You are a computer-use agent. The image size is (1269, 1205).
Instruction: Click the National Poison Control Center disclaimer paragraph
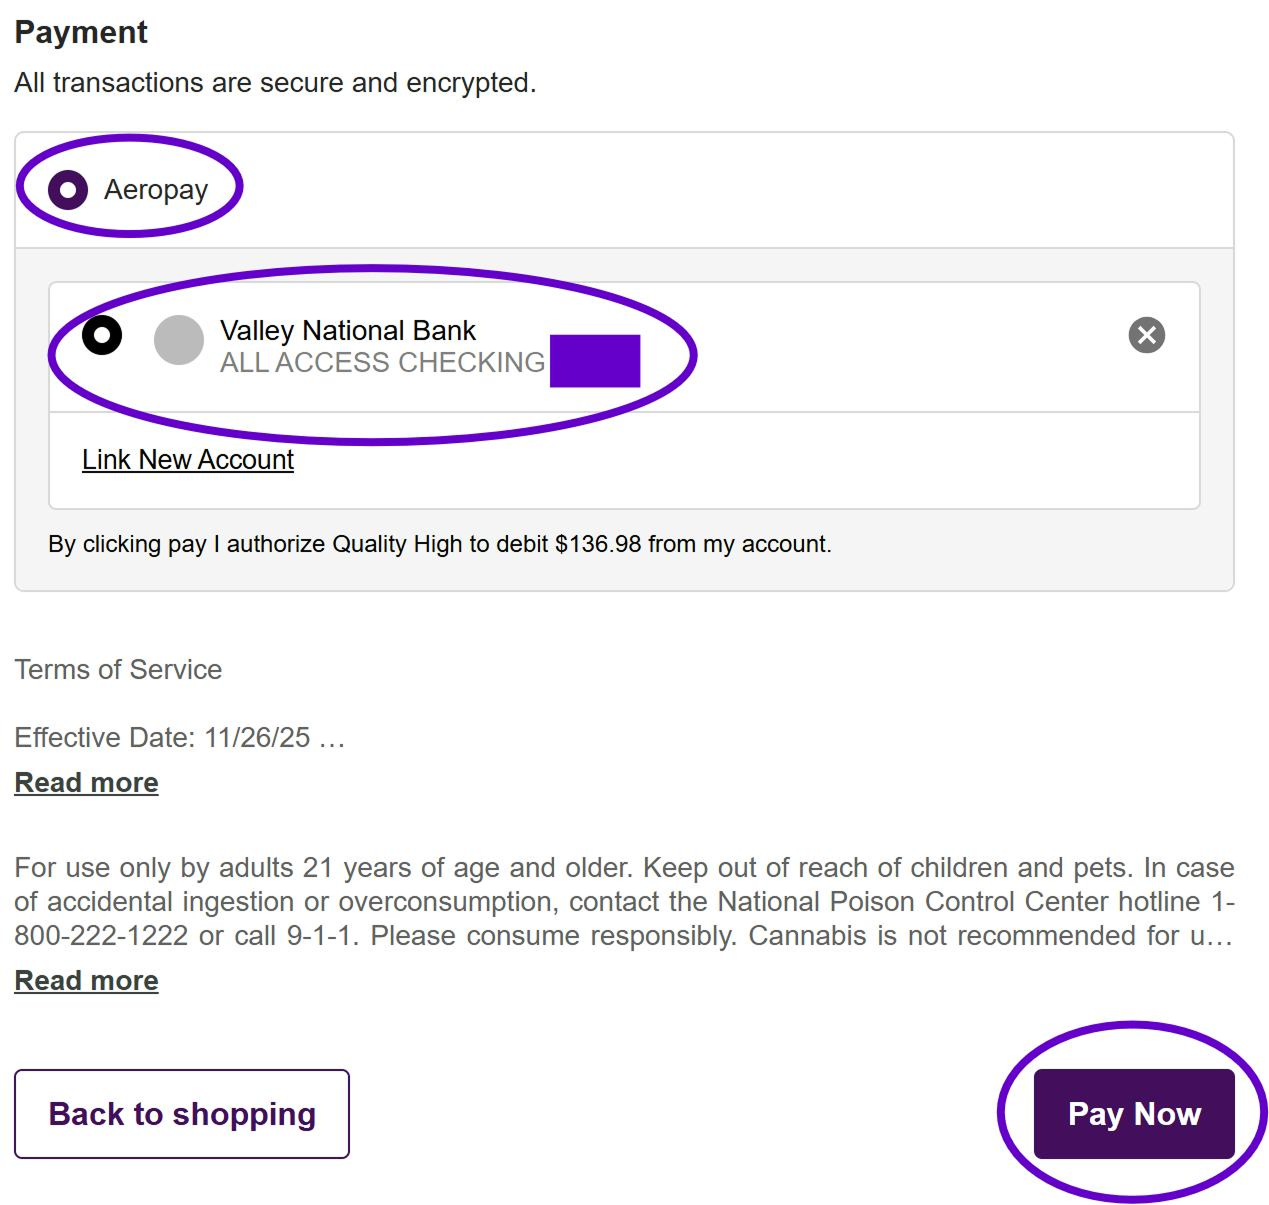[x=624, y=902]
